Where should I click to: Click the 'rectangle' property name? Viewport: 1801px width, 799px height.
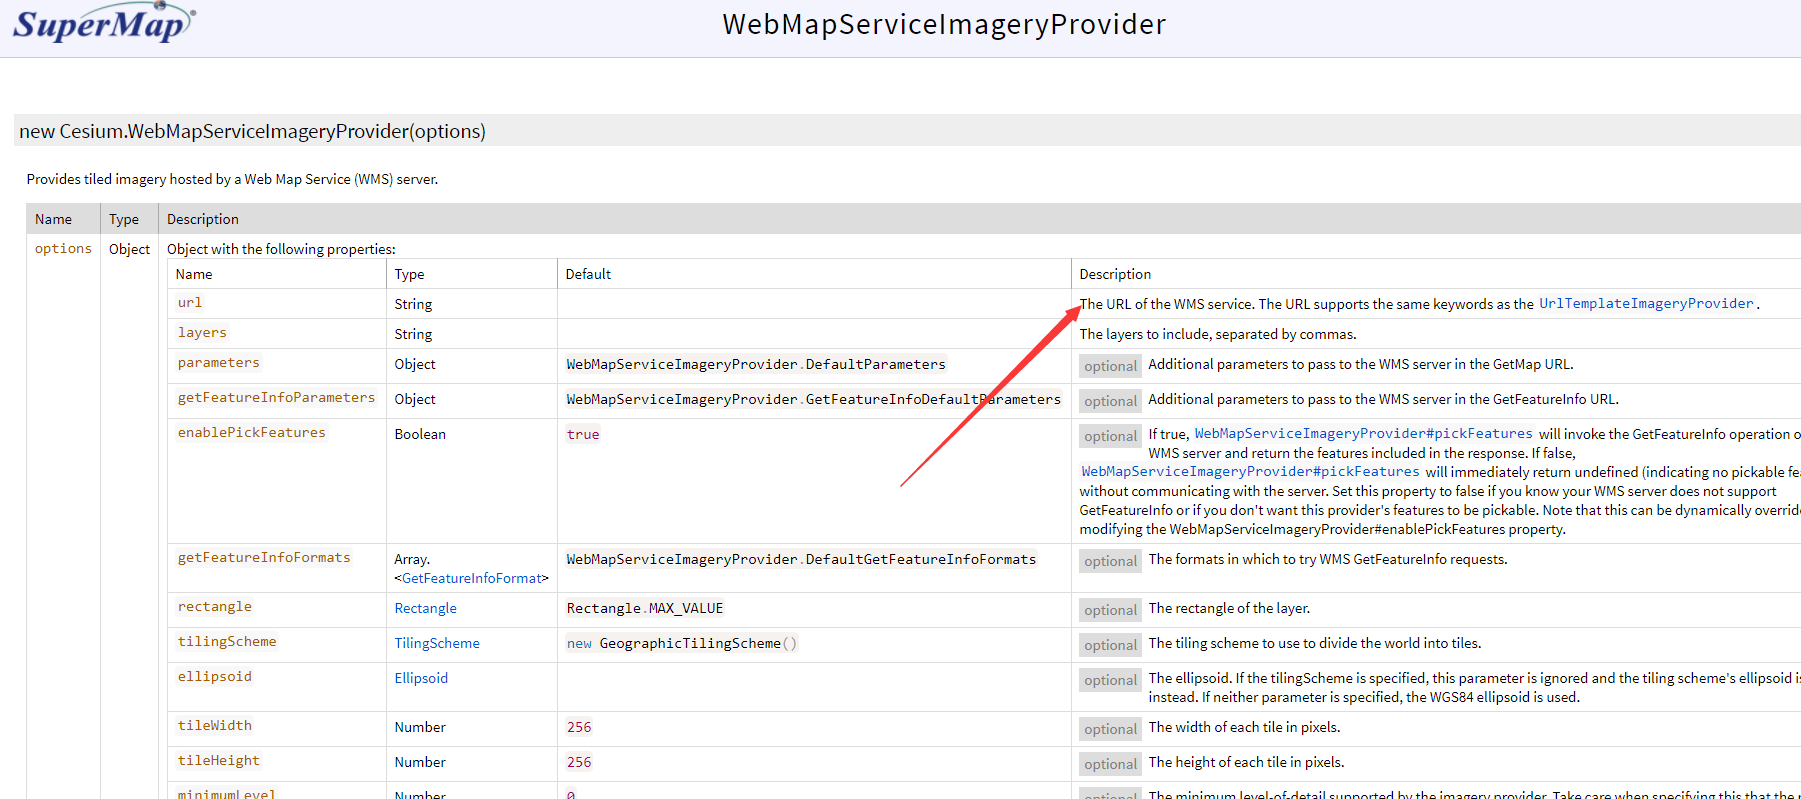pyautogui.click(x=214, y=607)
